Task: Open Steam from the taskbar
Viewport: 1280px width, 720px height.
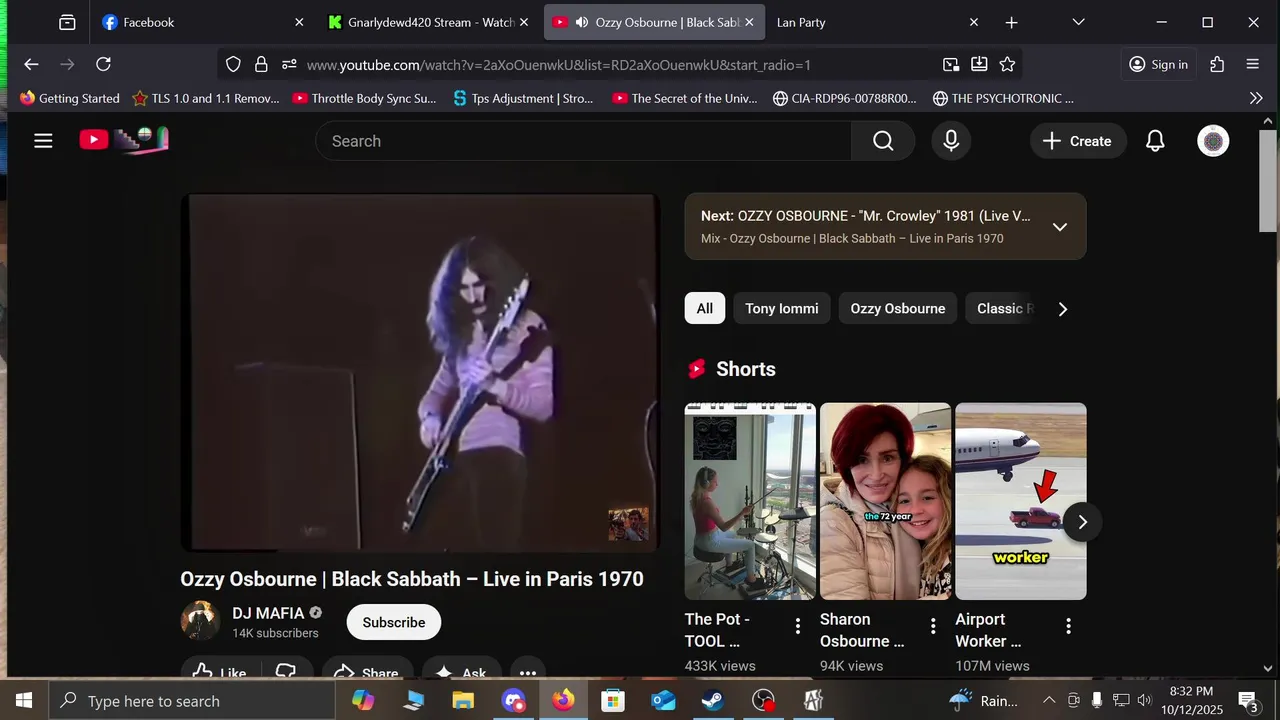Action: point(713,701)
